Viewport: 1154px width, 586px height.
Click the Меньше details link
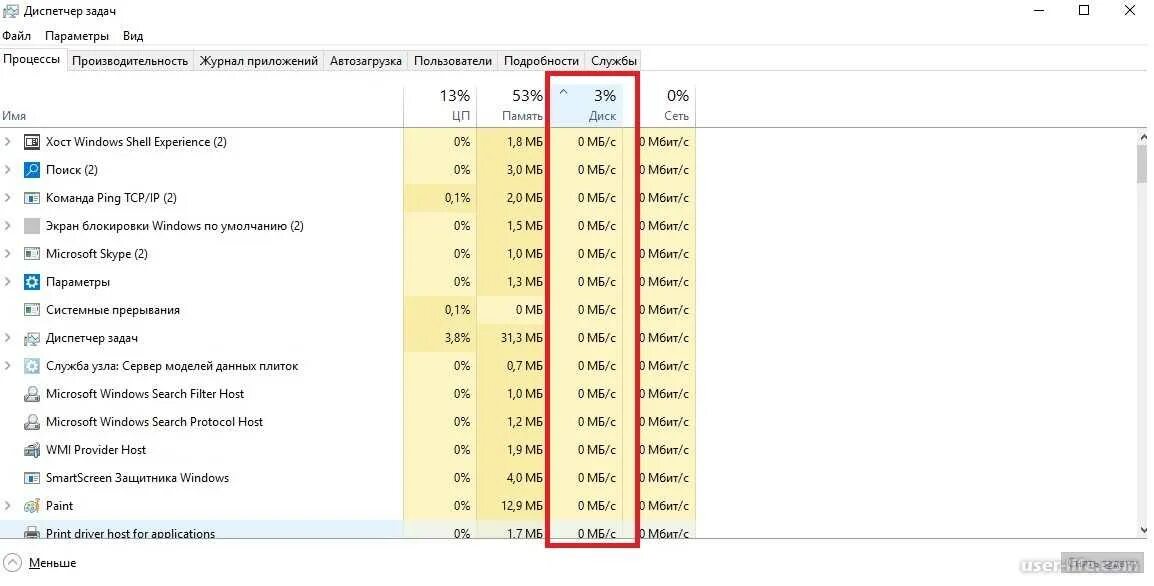(x=52, y=563)
